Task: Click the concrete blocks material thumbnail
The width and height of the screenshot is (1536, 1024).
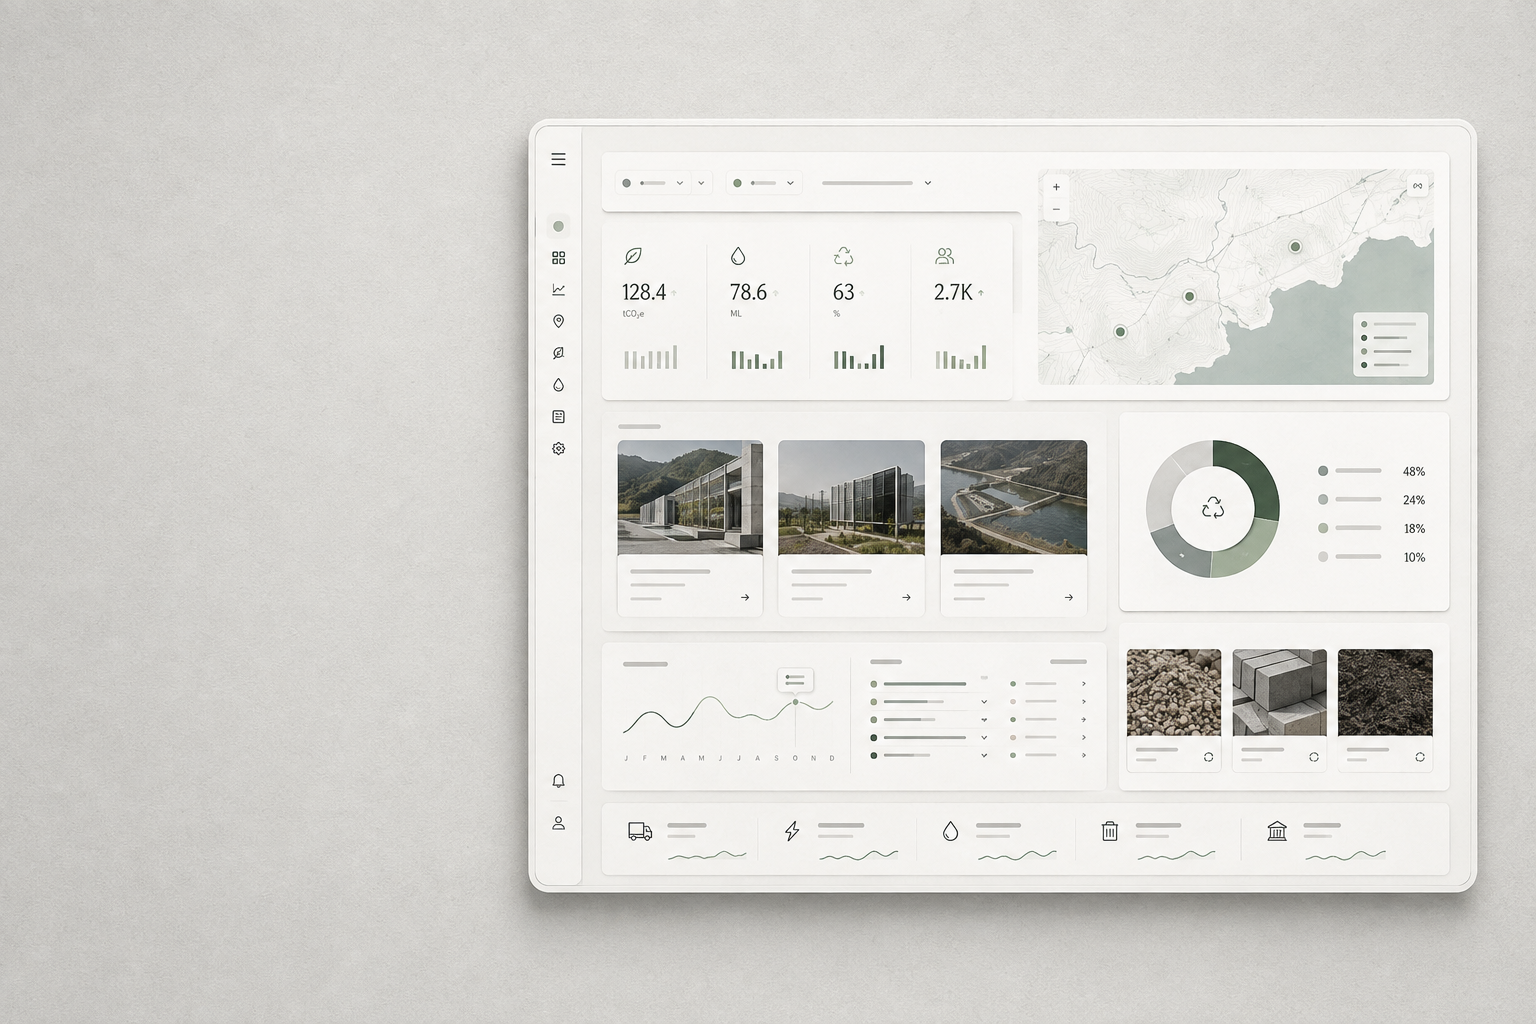Action: click(x=1280, y=692)
